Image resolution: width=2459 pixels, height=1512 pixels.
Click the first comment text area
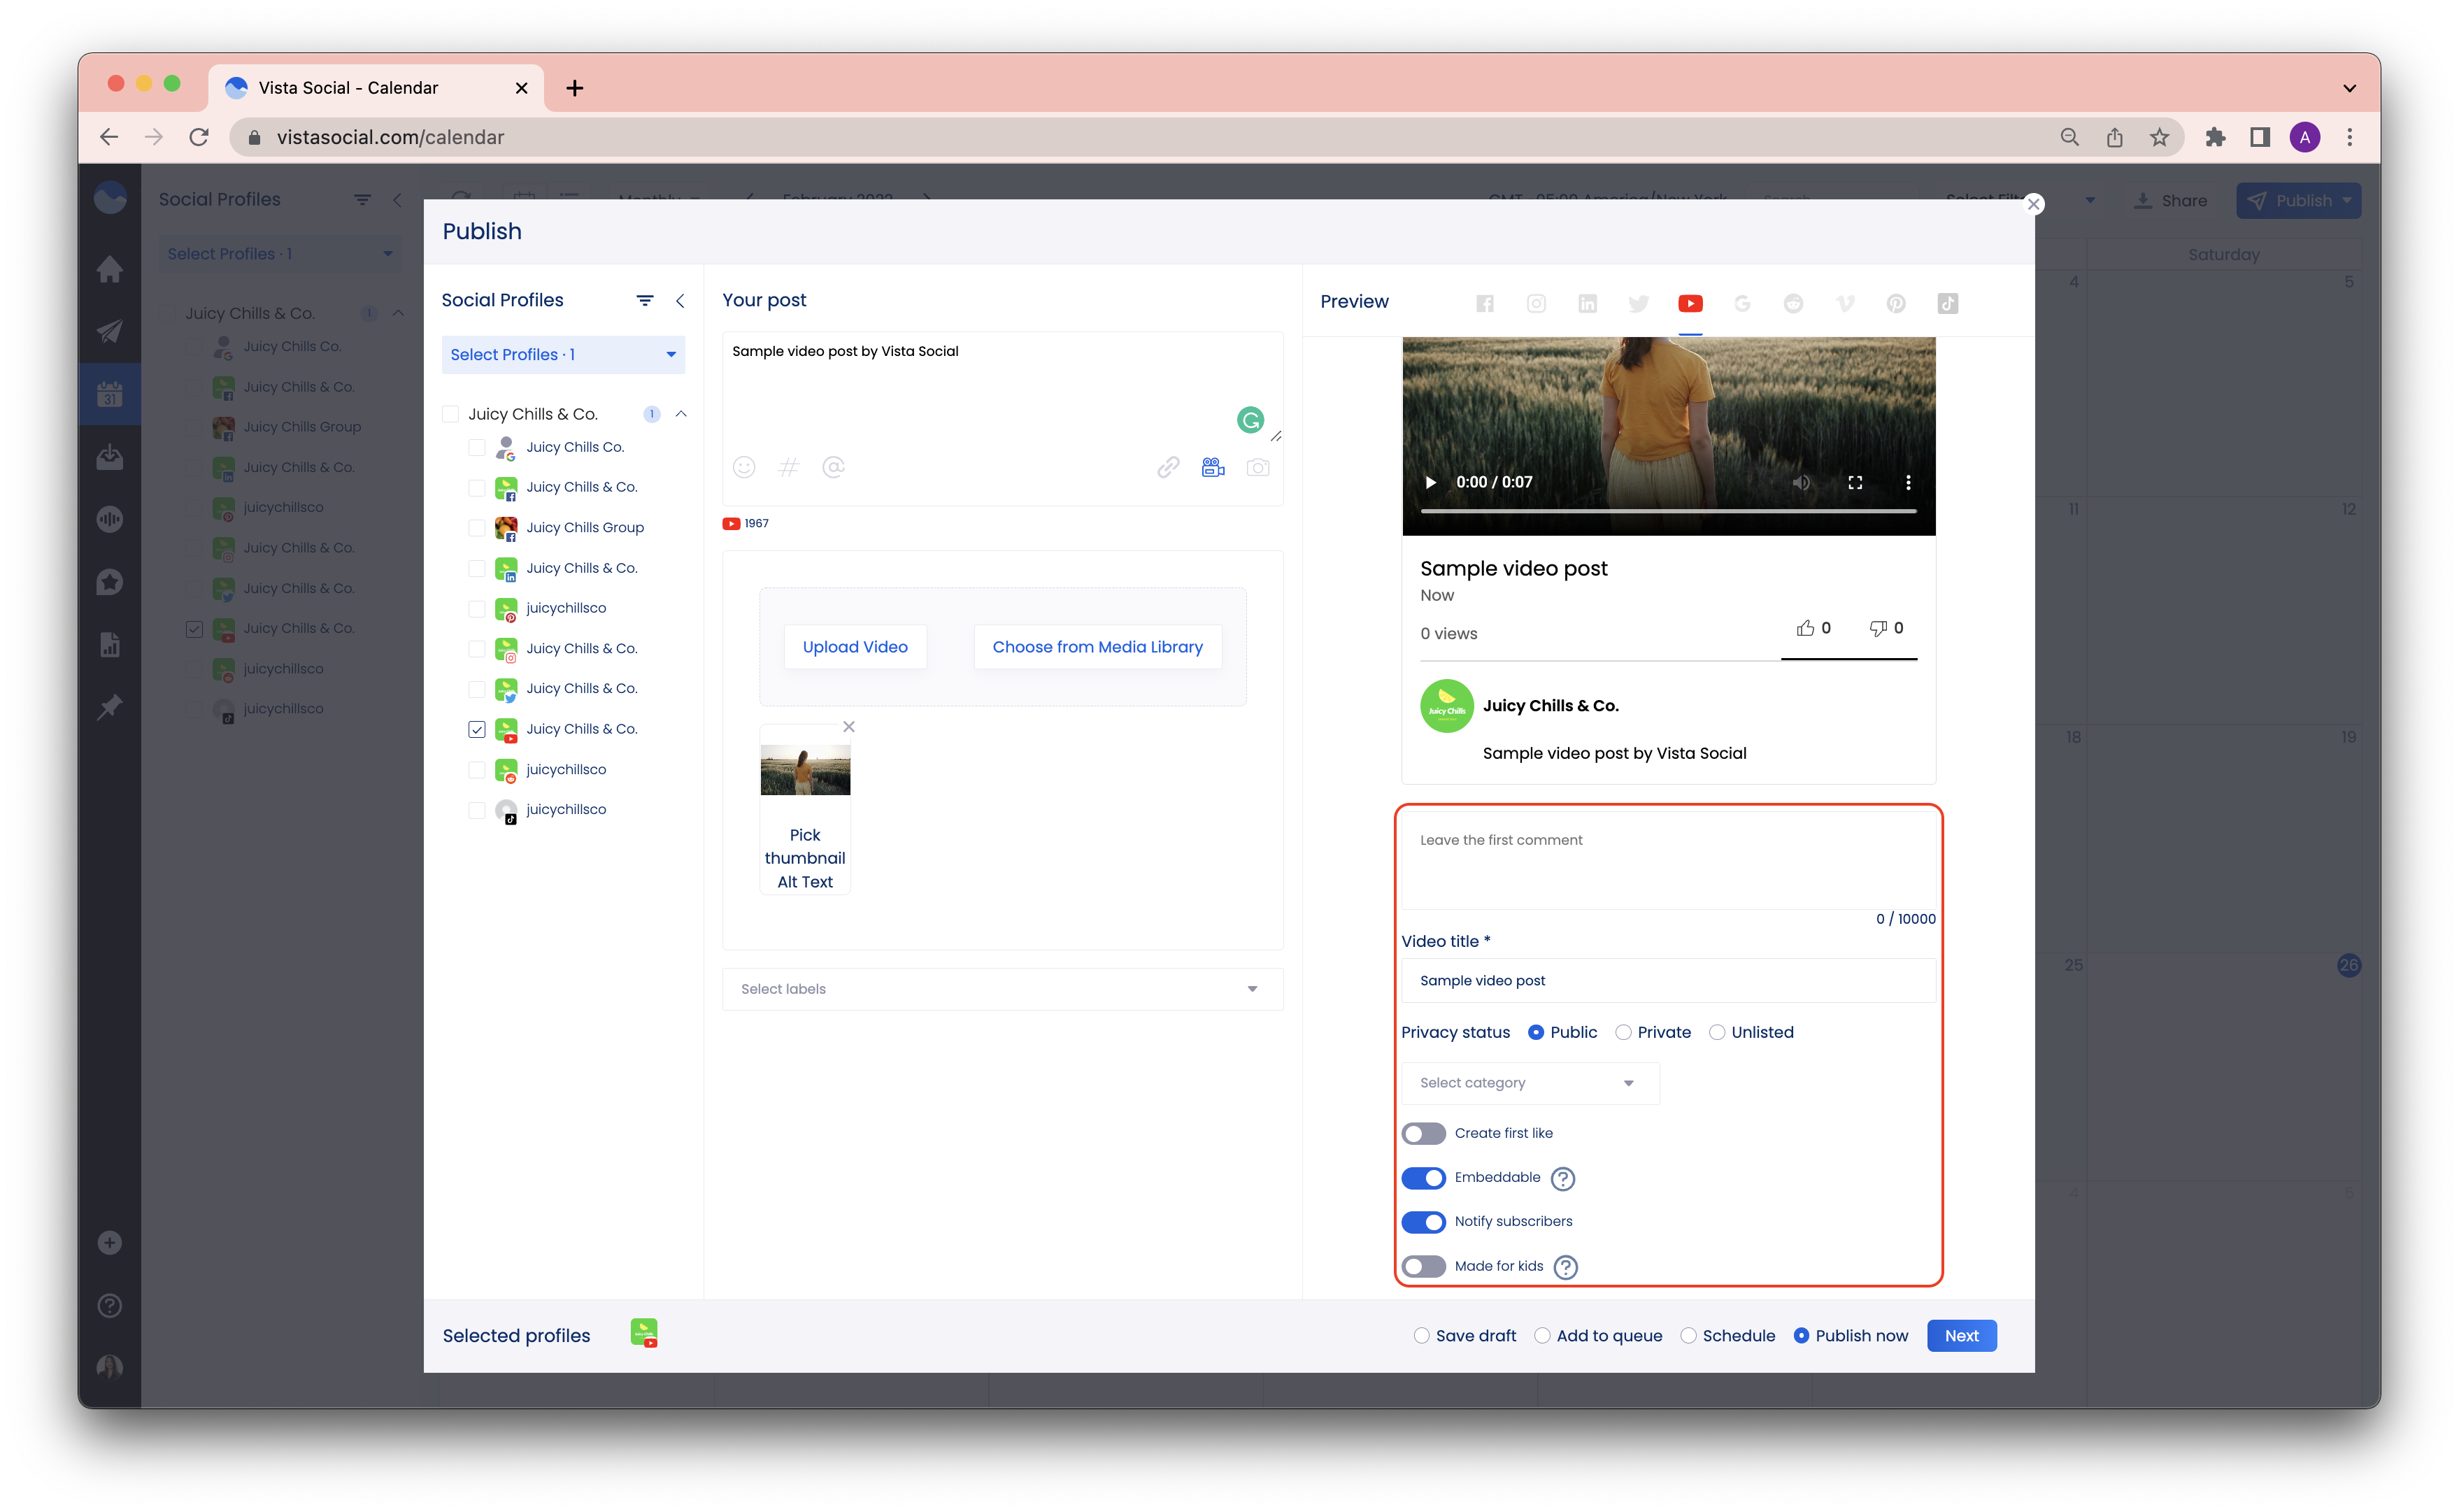pyautogui.click(x=1667, y=861)
